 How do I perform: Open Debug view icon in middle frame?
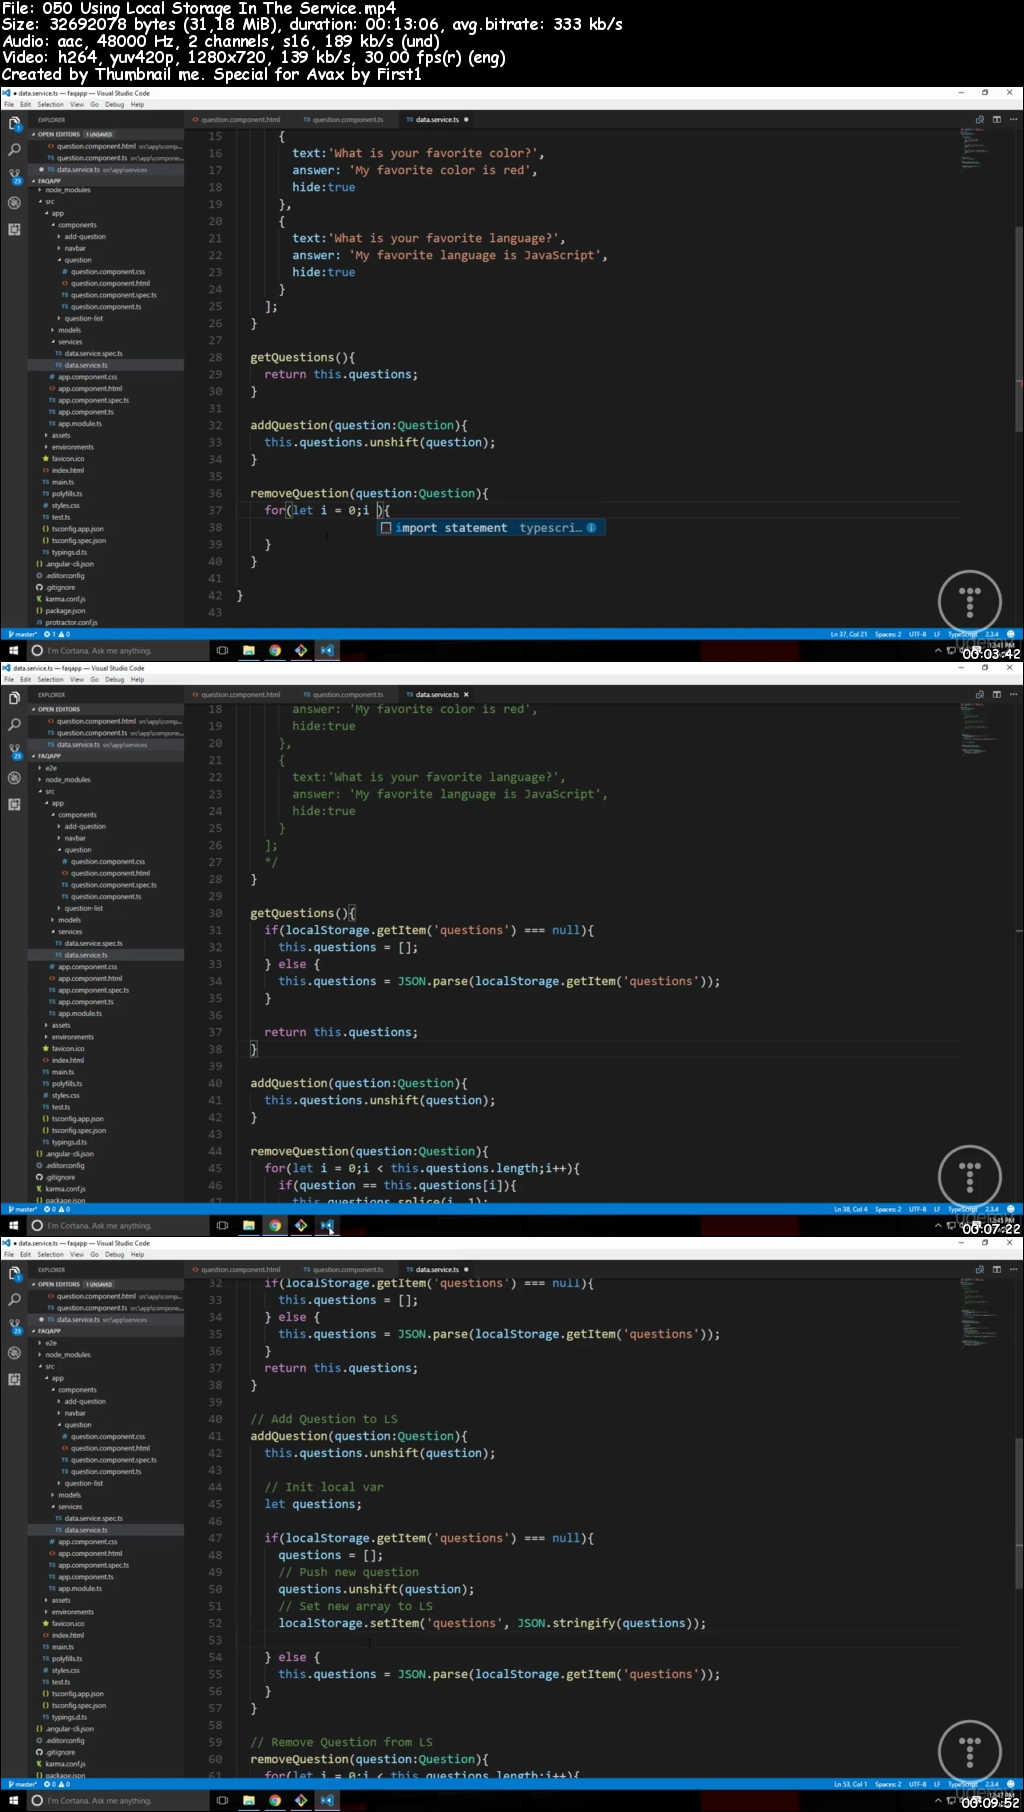click(x=14, y=778)
